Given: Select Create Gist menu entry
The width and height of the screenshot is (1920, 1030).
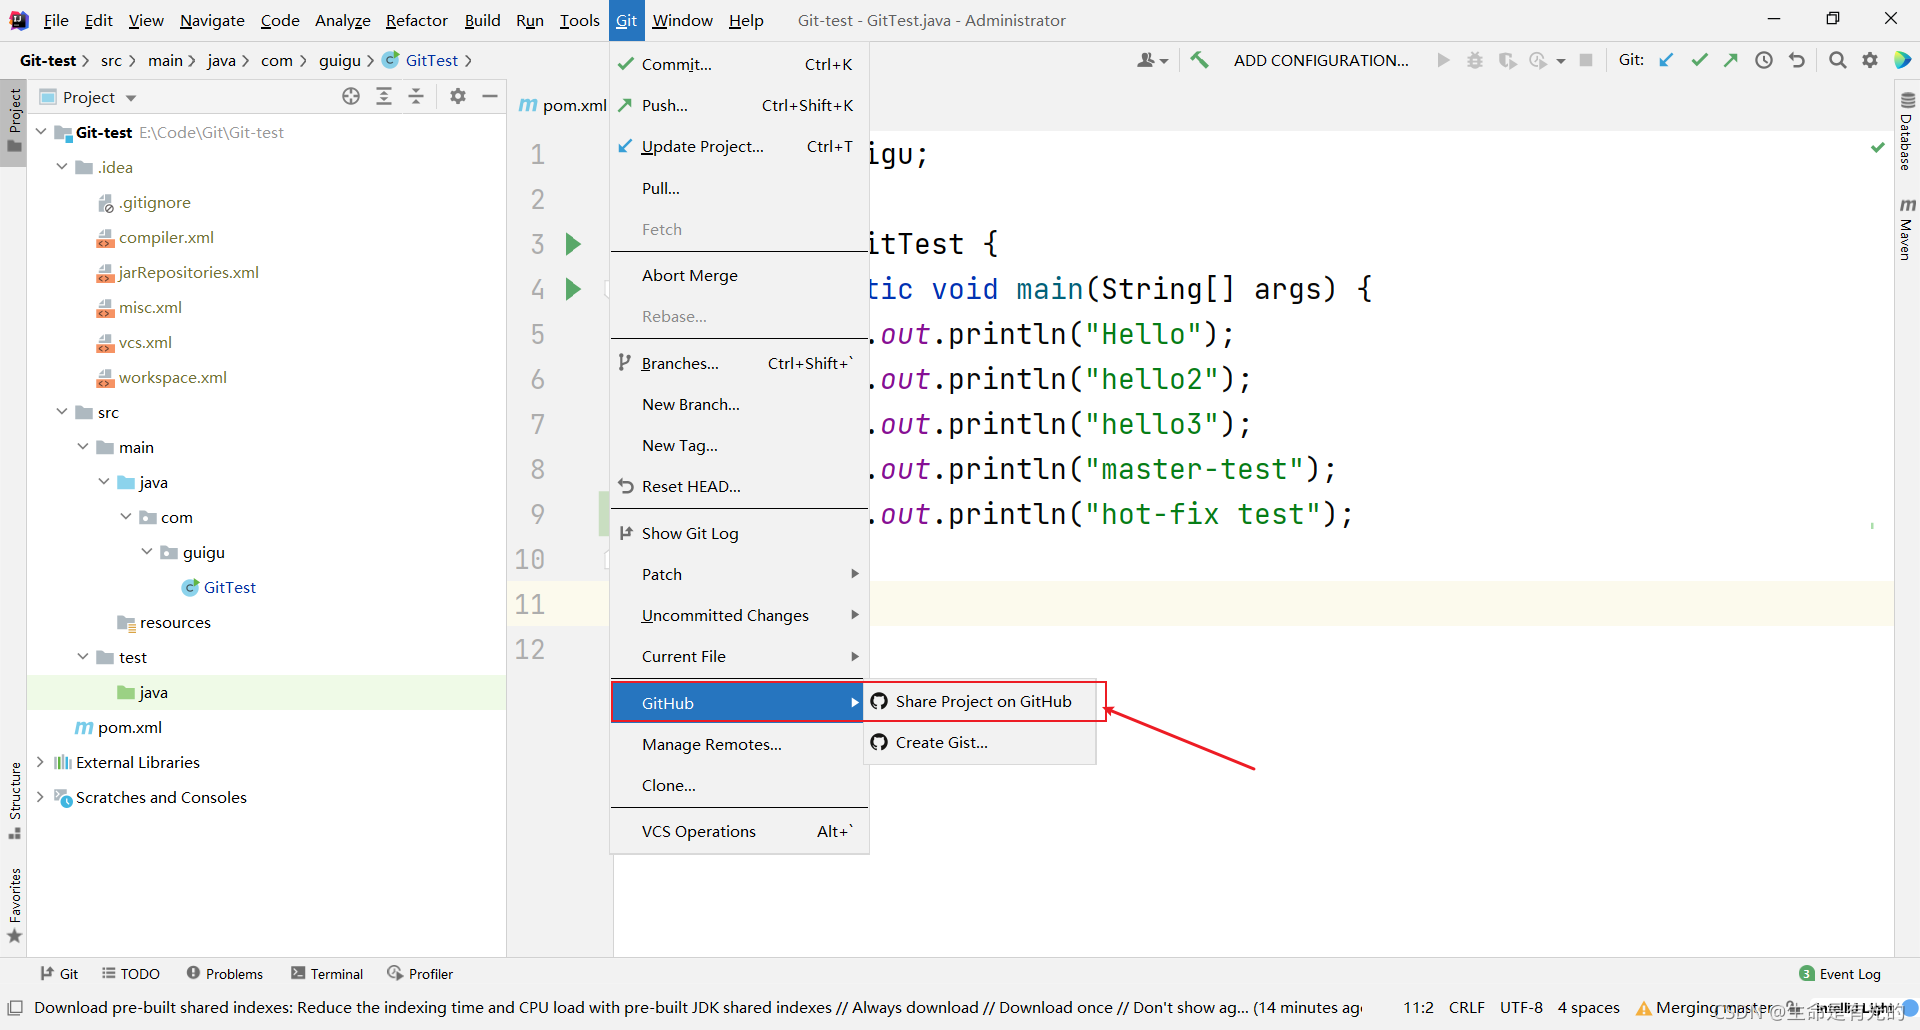Looking at the screenshot, I should click(980, 742).
